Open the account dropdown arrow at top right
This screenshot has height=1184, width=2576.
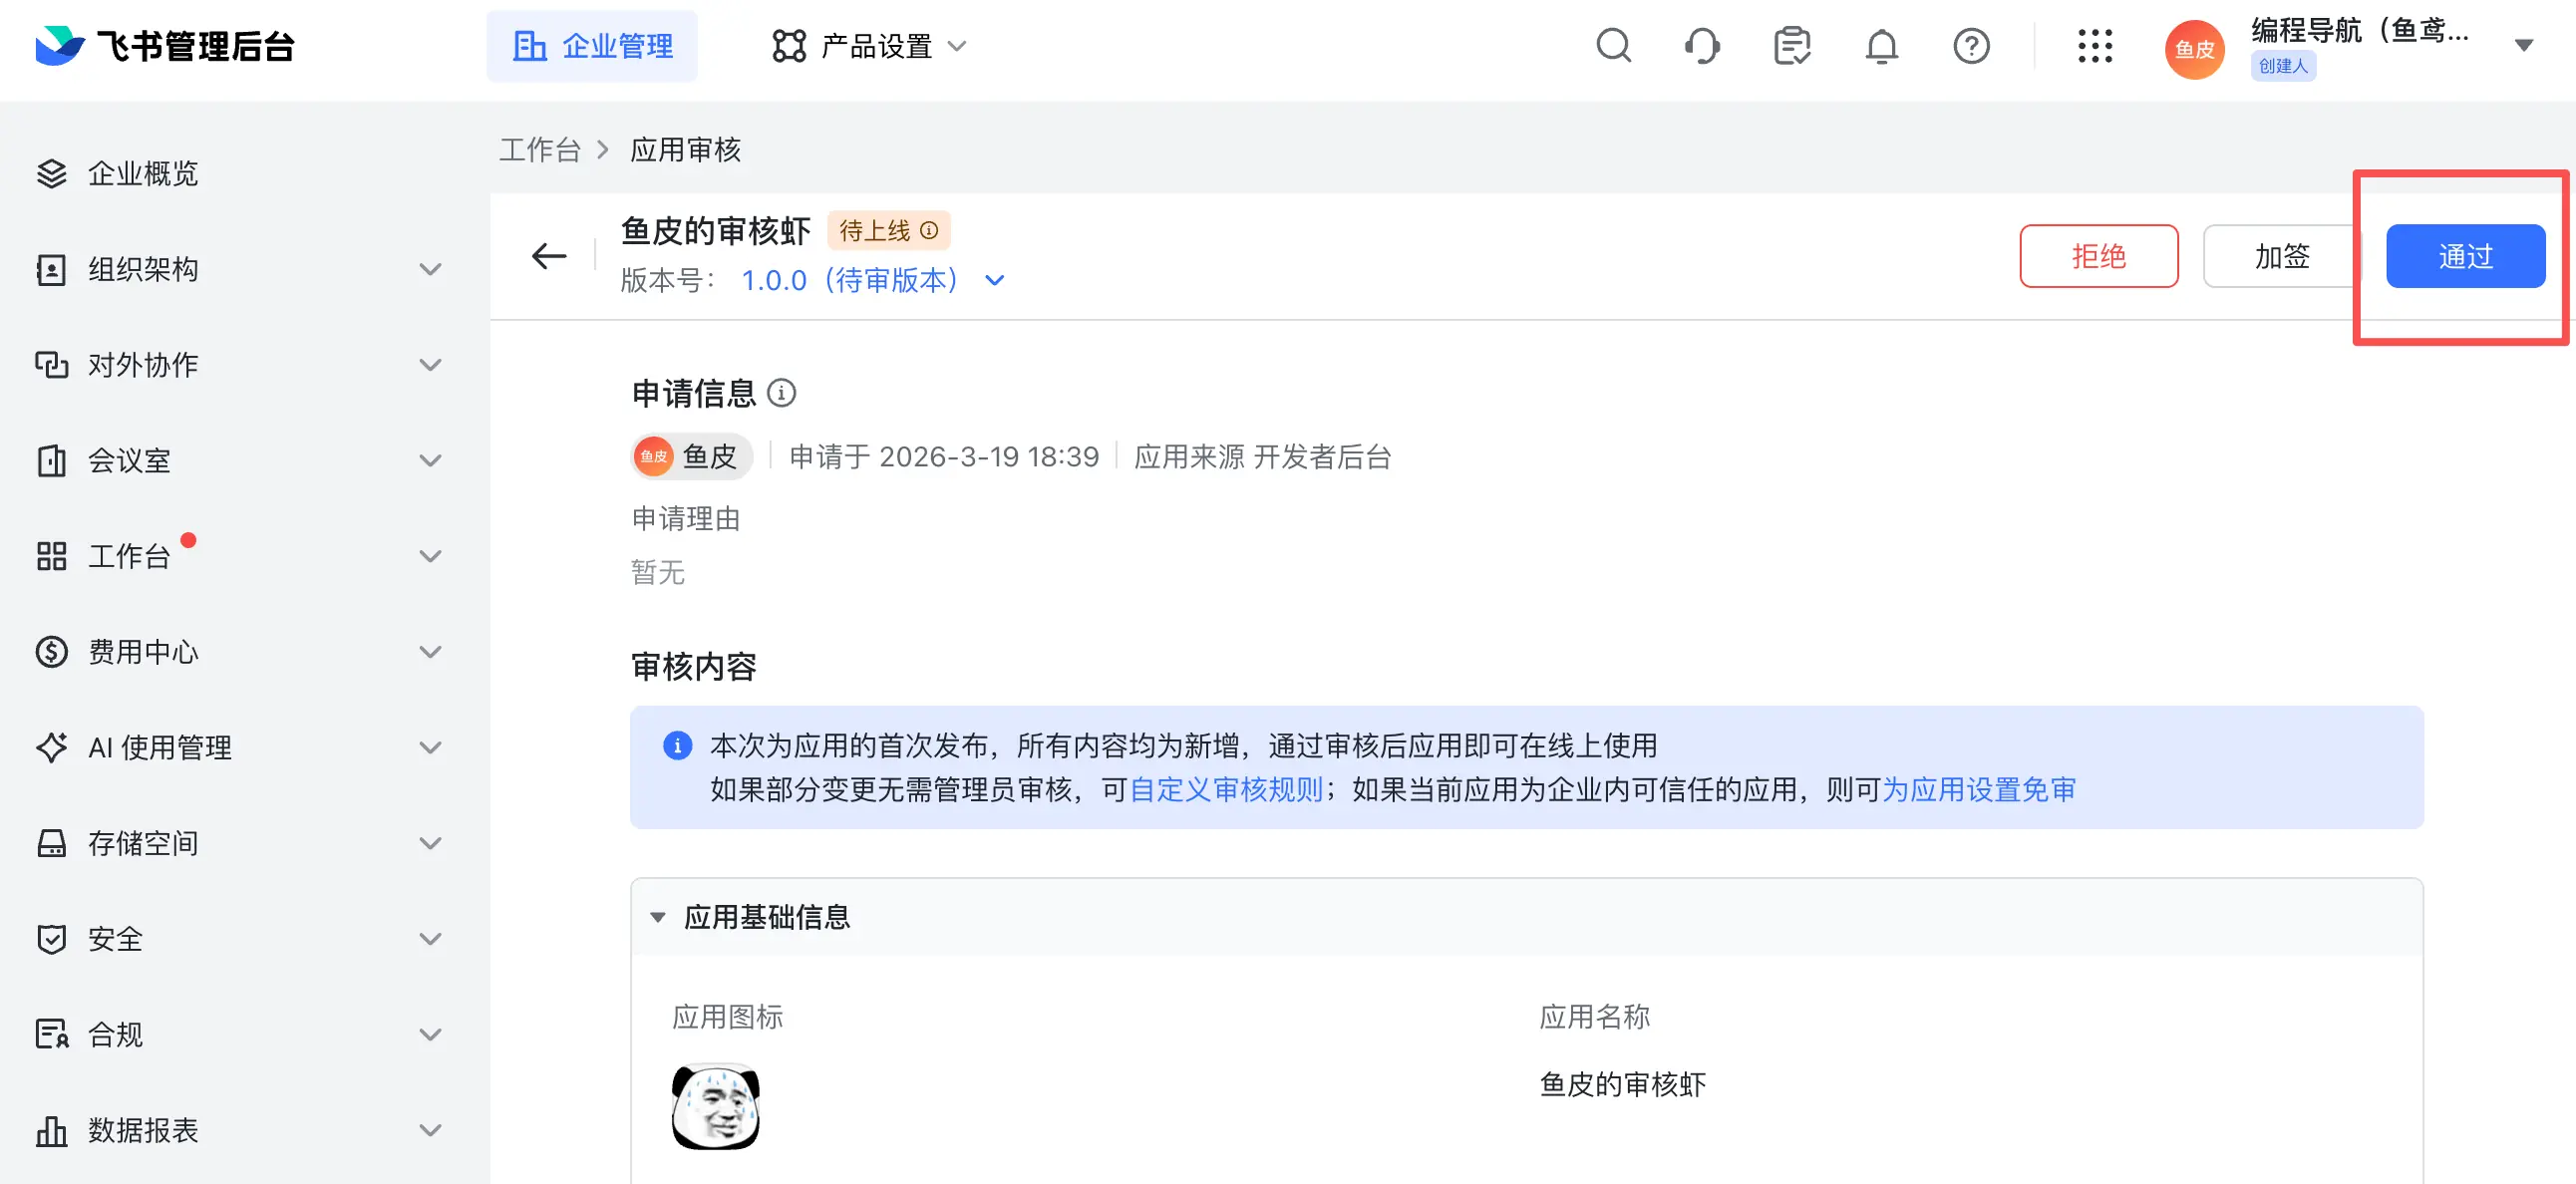tap(2523, 46)
